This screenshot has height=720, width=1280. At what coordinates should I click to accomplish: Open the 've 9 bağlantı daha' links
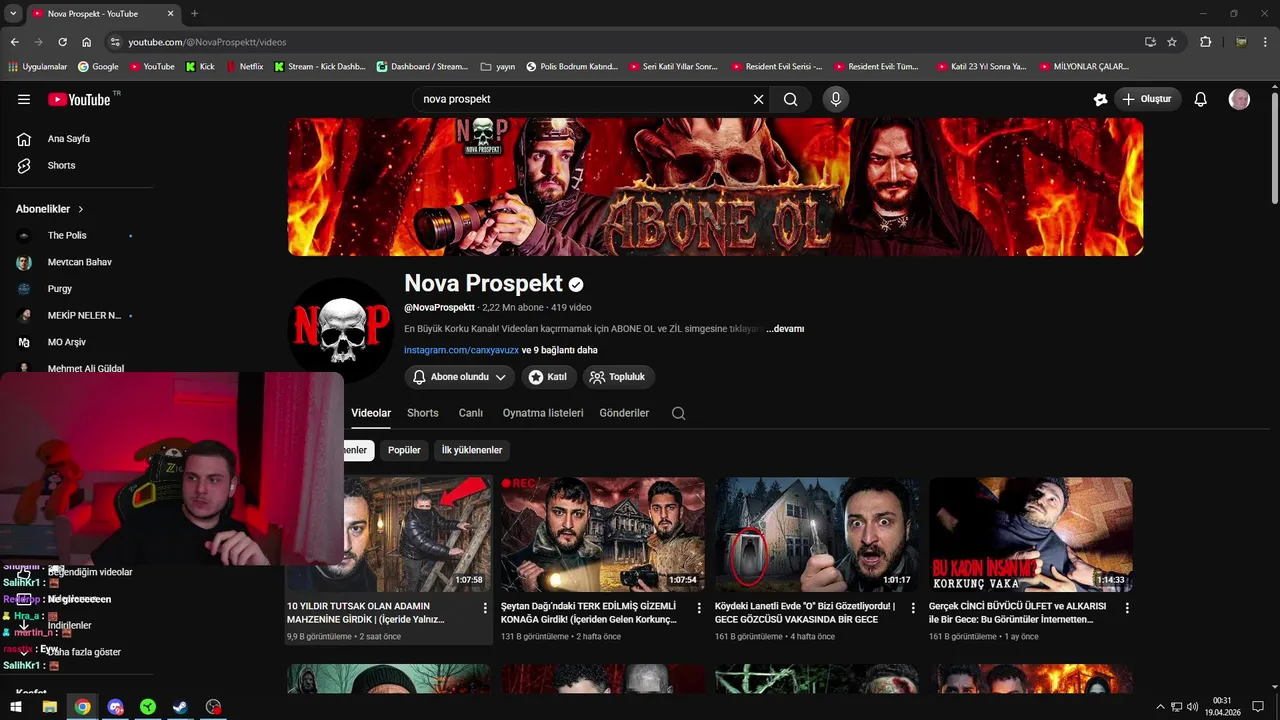pos(560,350)
